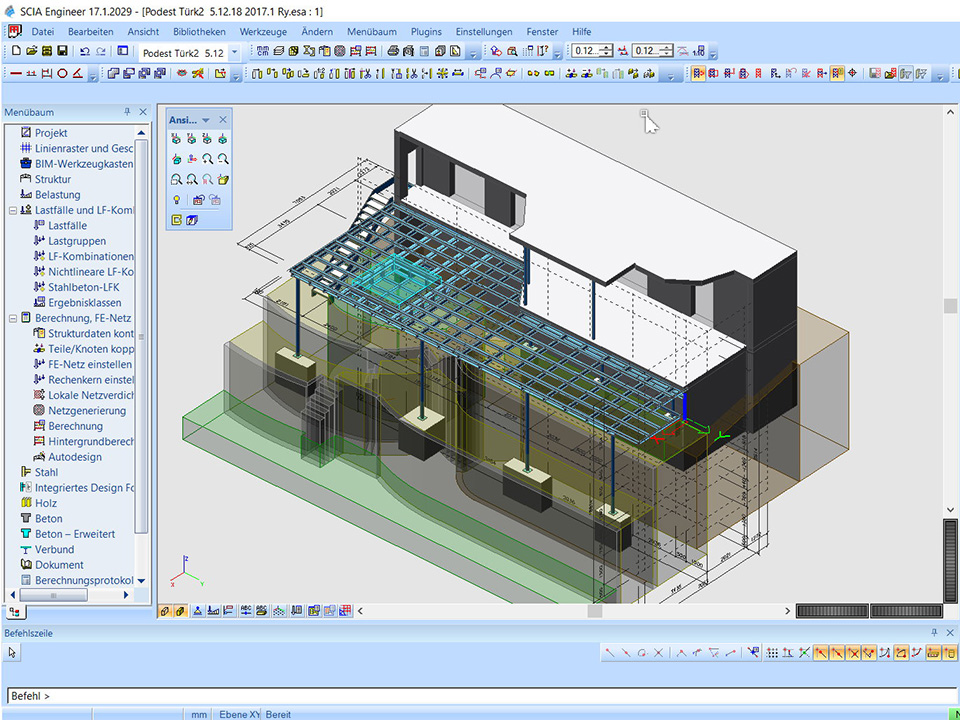Click the view in X direction icon
This screenshot has height=720, width=960.
pyautogui.click(x=176, y=140)
